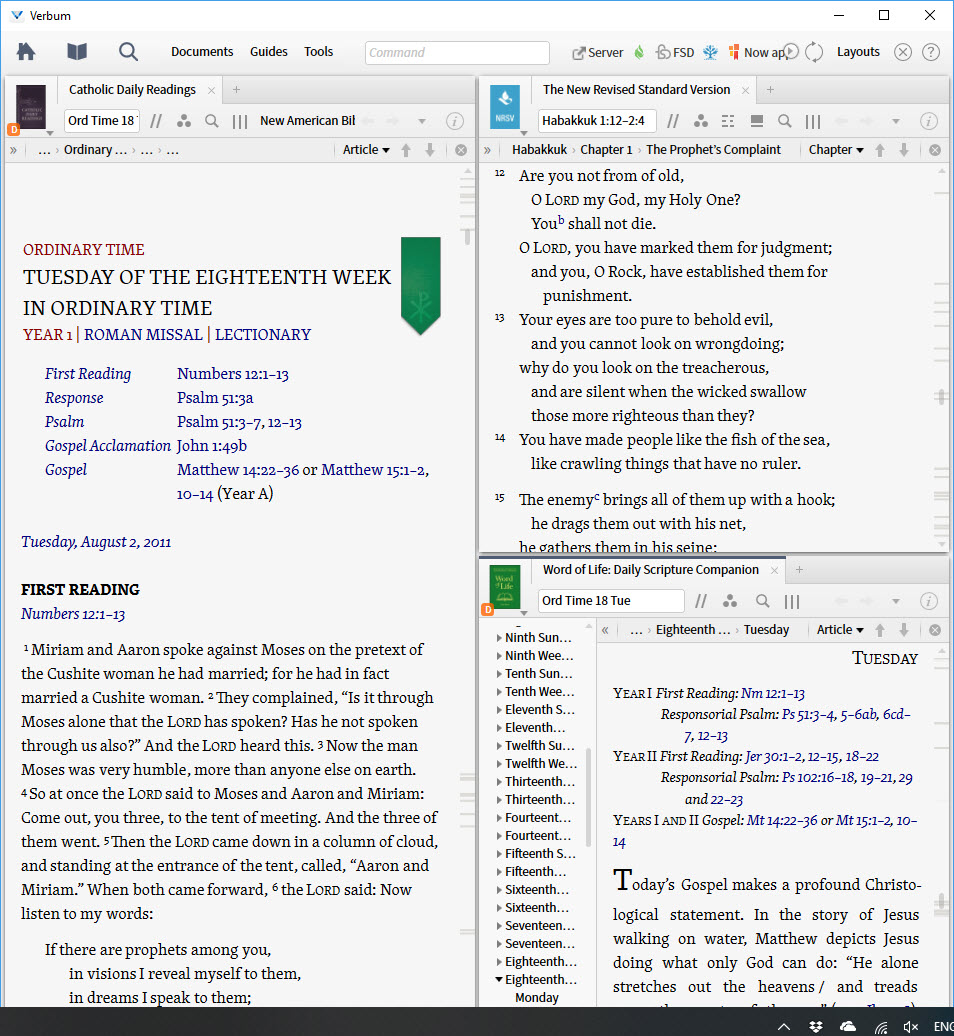Click the sync refresh circle icon
This screenshot has width=954, height=1036.
click(814, 52)
